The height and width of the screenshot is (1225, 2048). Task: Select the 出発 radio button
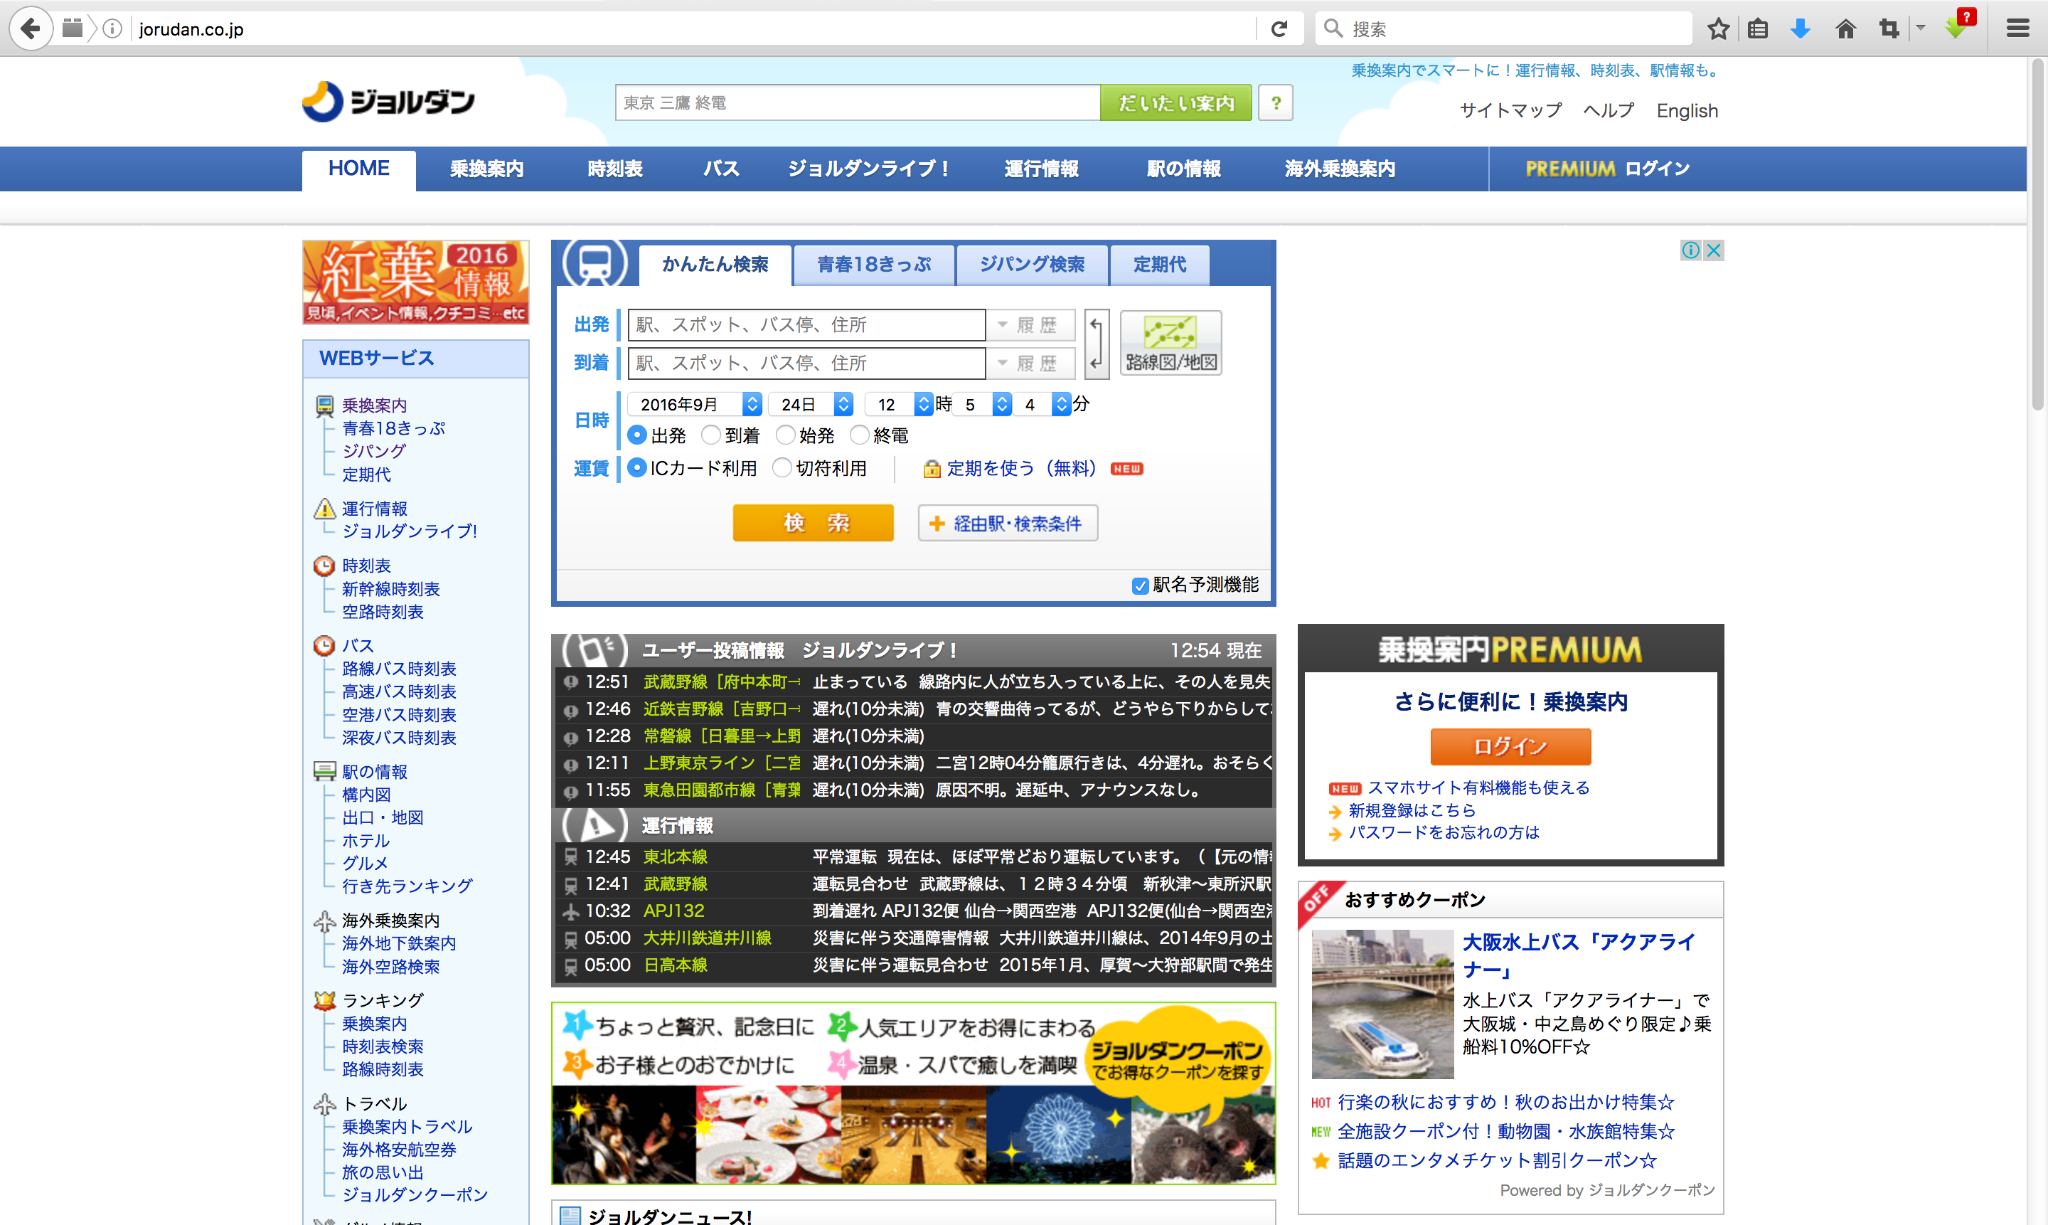click(x=637, y=435)
